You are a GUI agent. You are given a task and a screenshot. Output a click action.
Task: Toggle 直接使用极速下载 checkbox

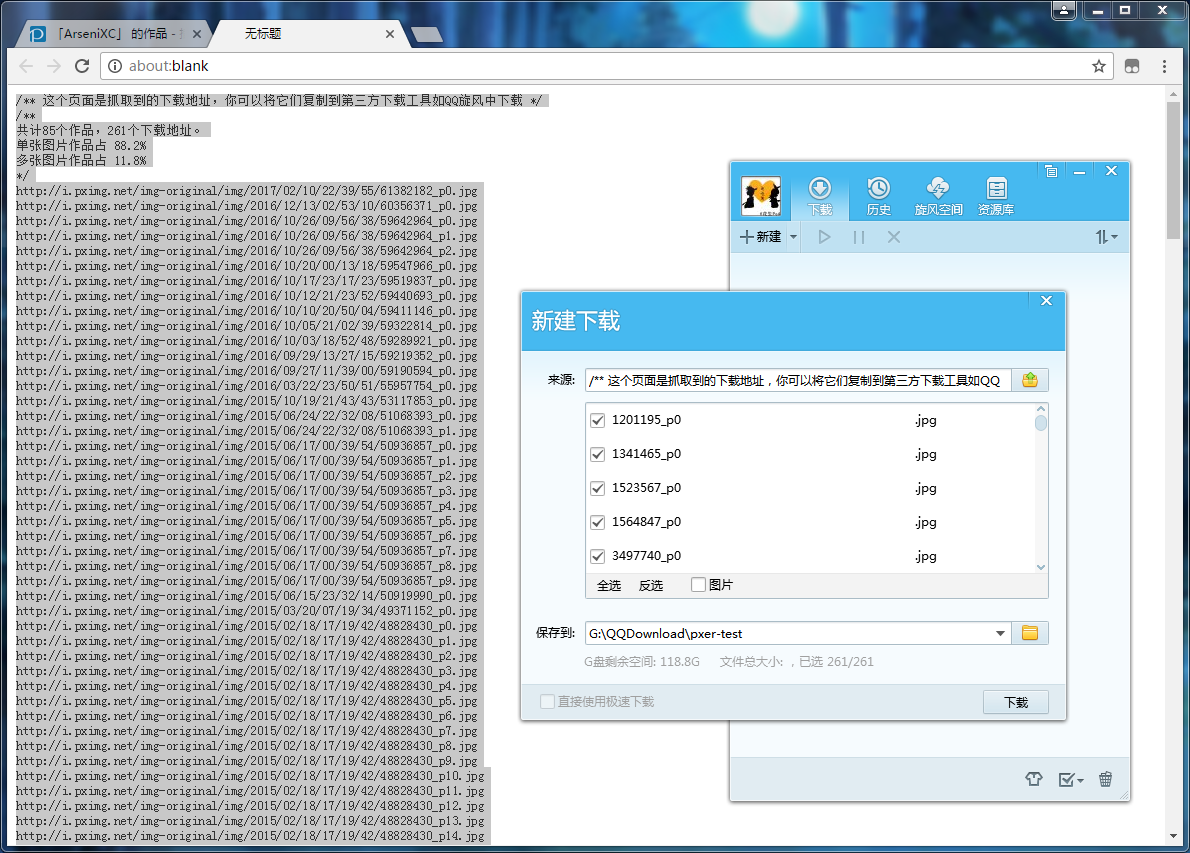[x=547, y=702]
